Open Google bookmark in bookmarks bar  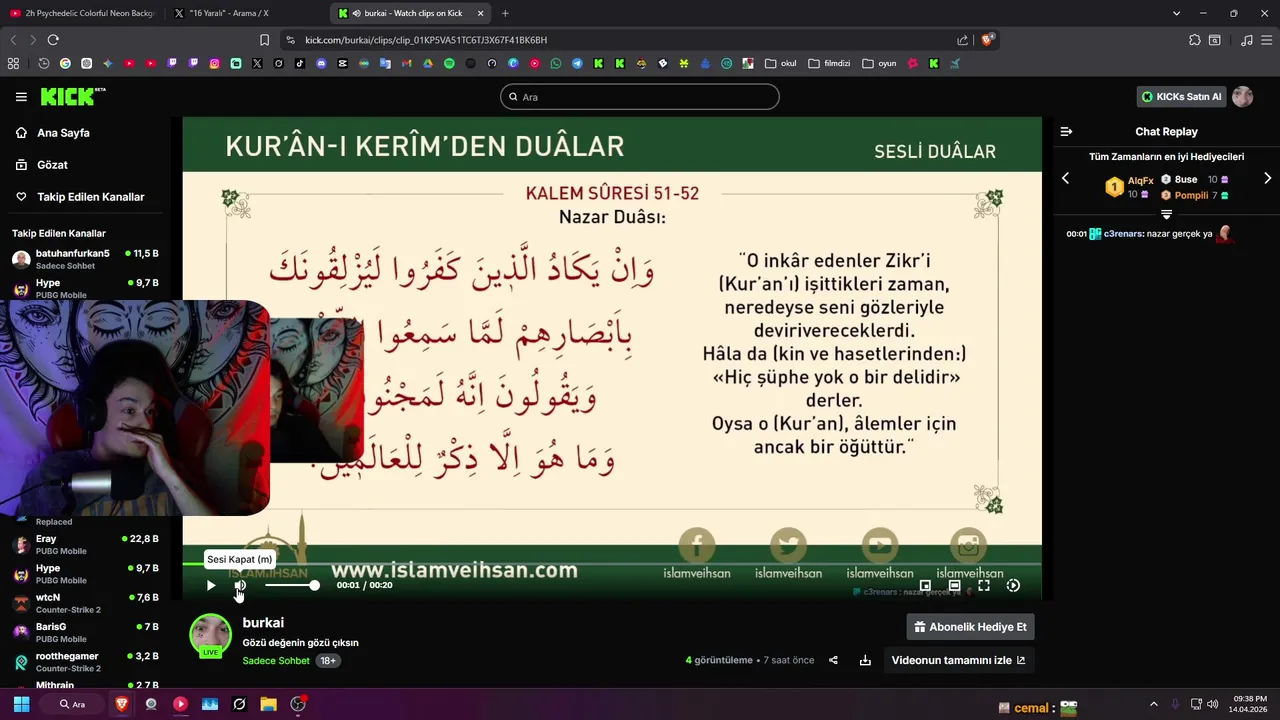click(65, 63)
